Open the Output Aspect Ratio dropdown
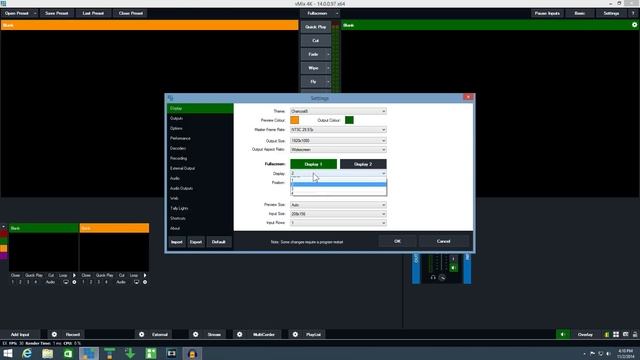 pos(338,149)
